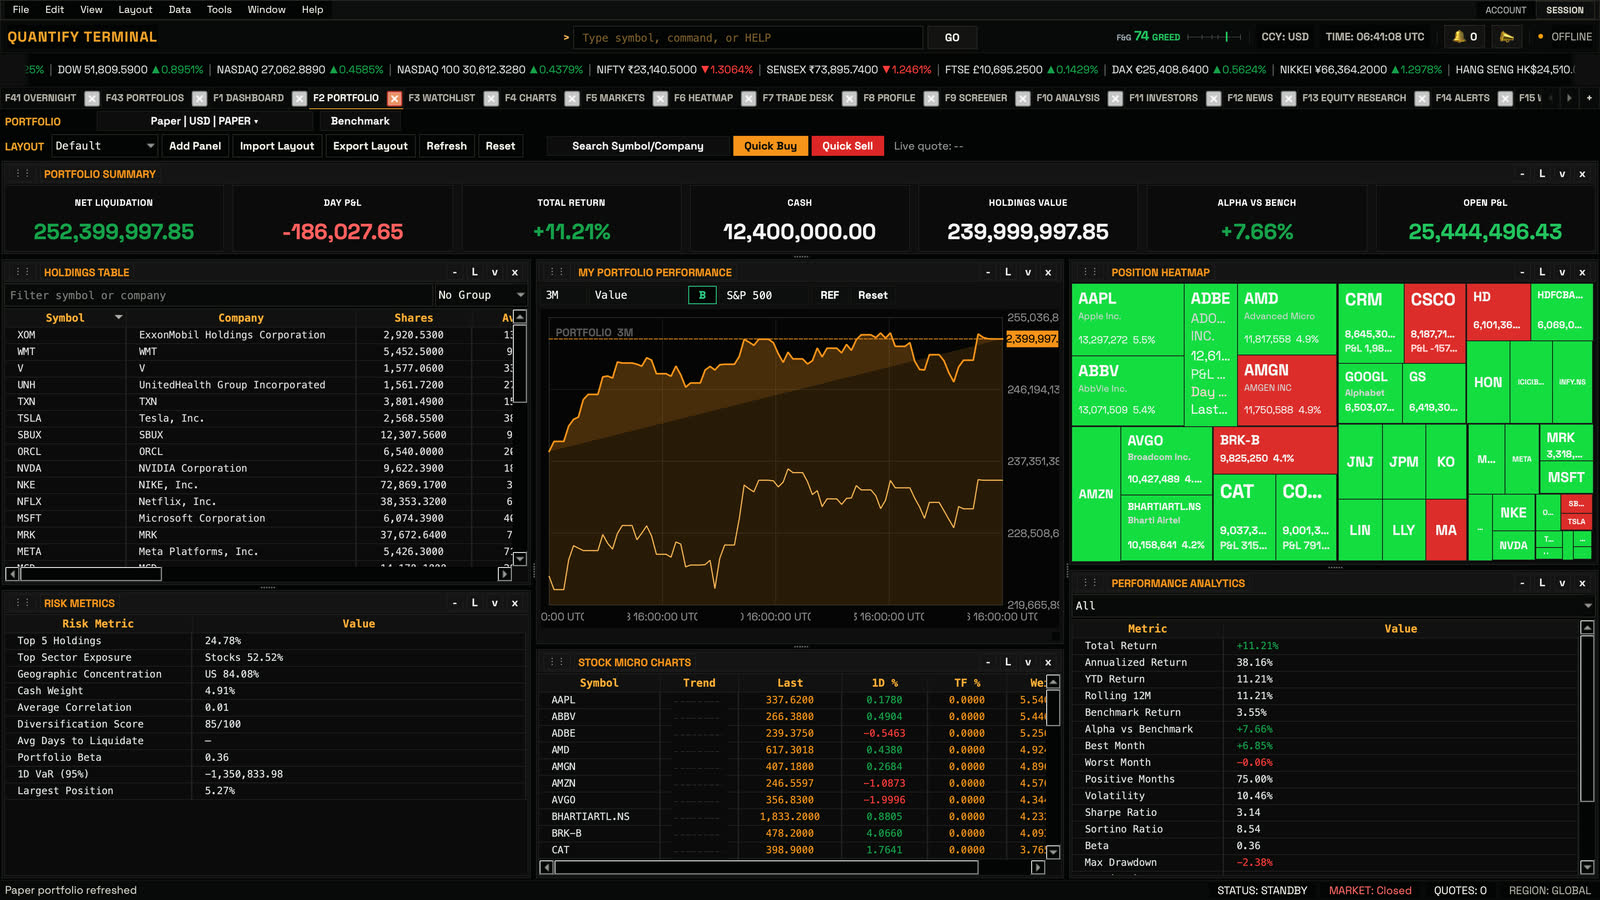The width and height of the screenshot is (1600, 900).
Task: Toggle the Benchmark button in portfolio bar
Action: (x=360, y=121)
